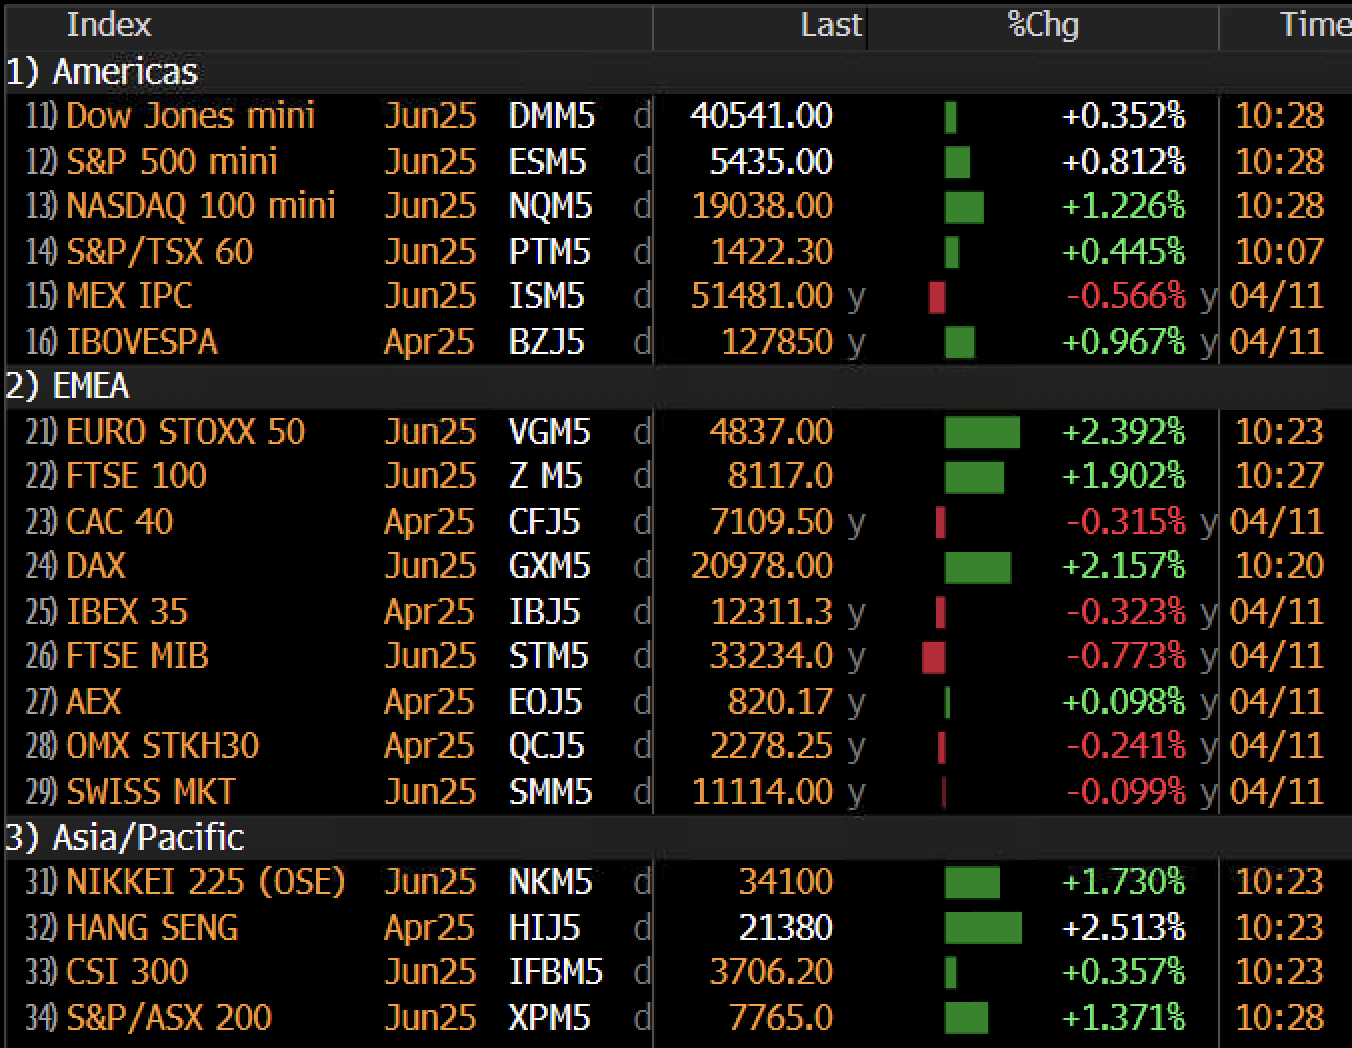Click the red change bar for FTSE MIB
Screen dimensions: 1352x1048
(x=934, y=657)
